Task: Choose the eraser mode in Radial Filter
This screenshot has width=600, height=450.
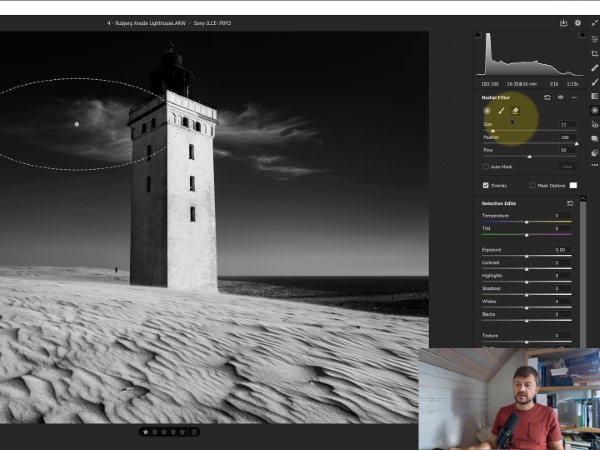Action: tap(516, 111)
